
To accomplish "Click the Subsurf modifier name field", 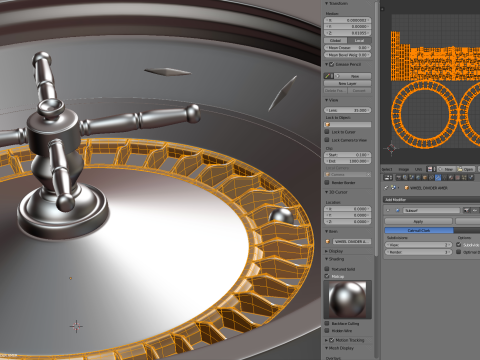I will [x=432, y=210].
